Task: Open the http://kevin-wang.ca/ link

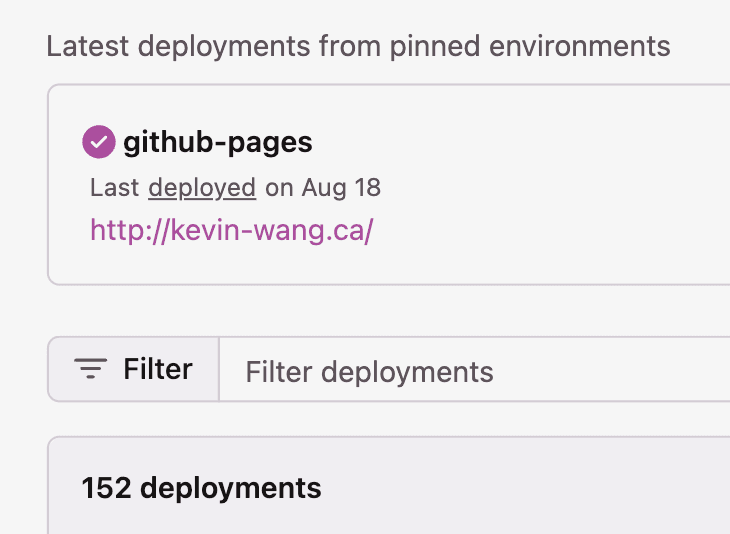Action: click(232, 230)
